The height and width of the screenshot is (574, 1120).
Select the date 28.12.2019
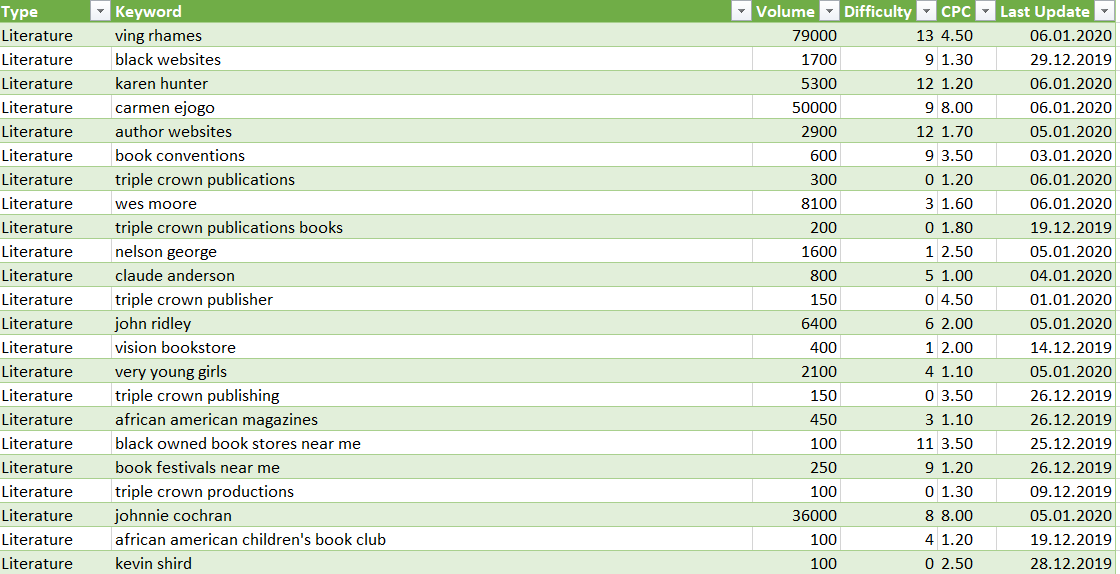1071,563
